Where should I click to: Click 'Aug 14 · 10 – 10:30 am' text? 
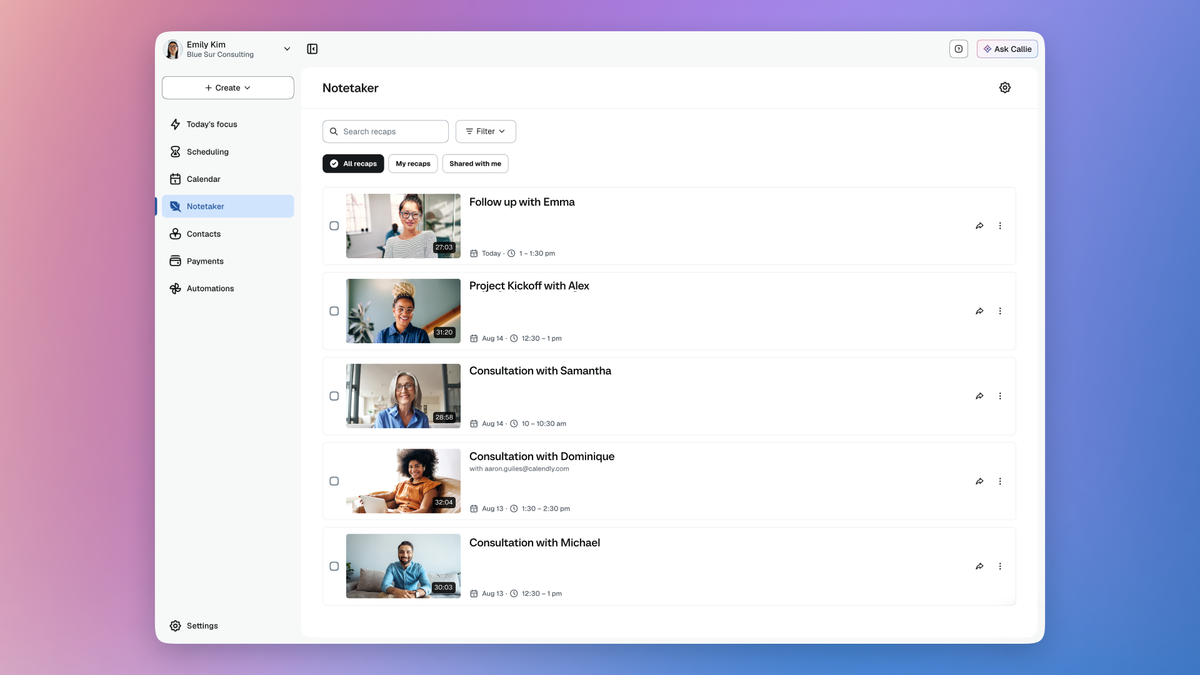pyautogui.click(x=518, y=424)
